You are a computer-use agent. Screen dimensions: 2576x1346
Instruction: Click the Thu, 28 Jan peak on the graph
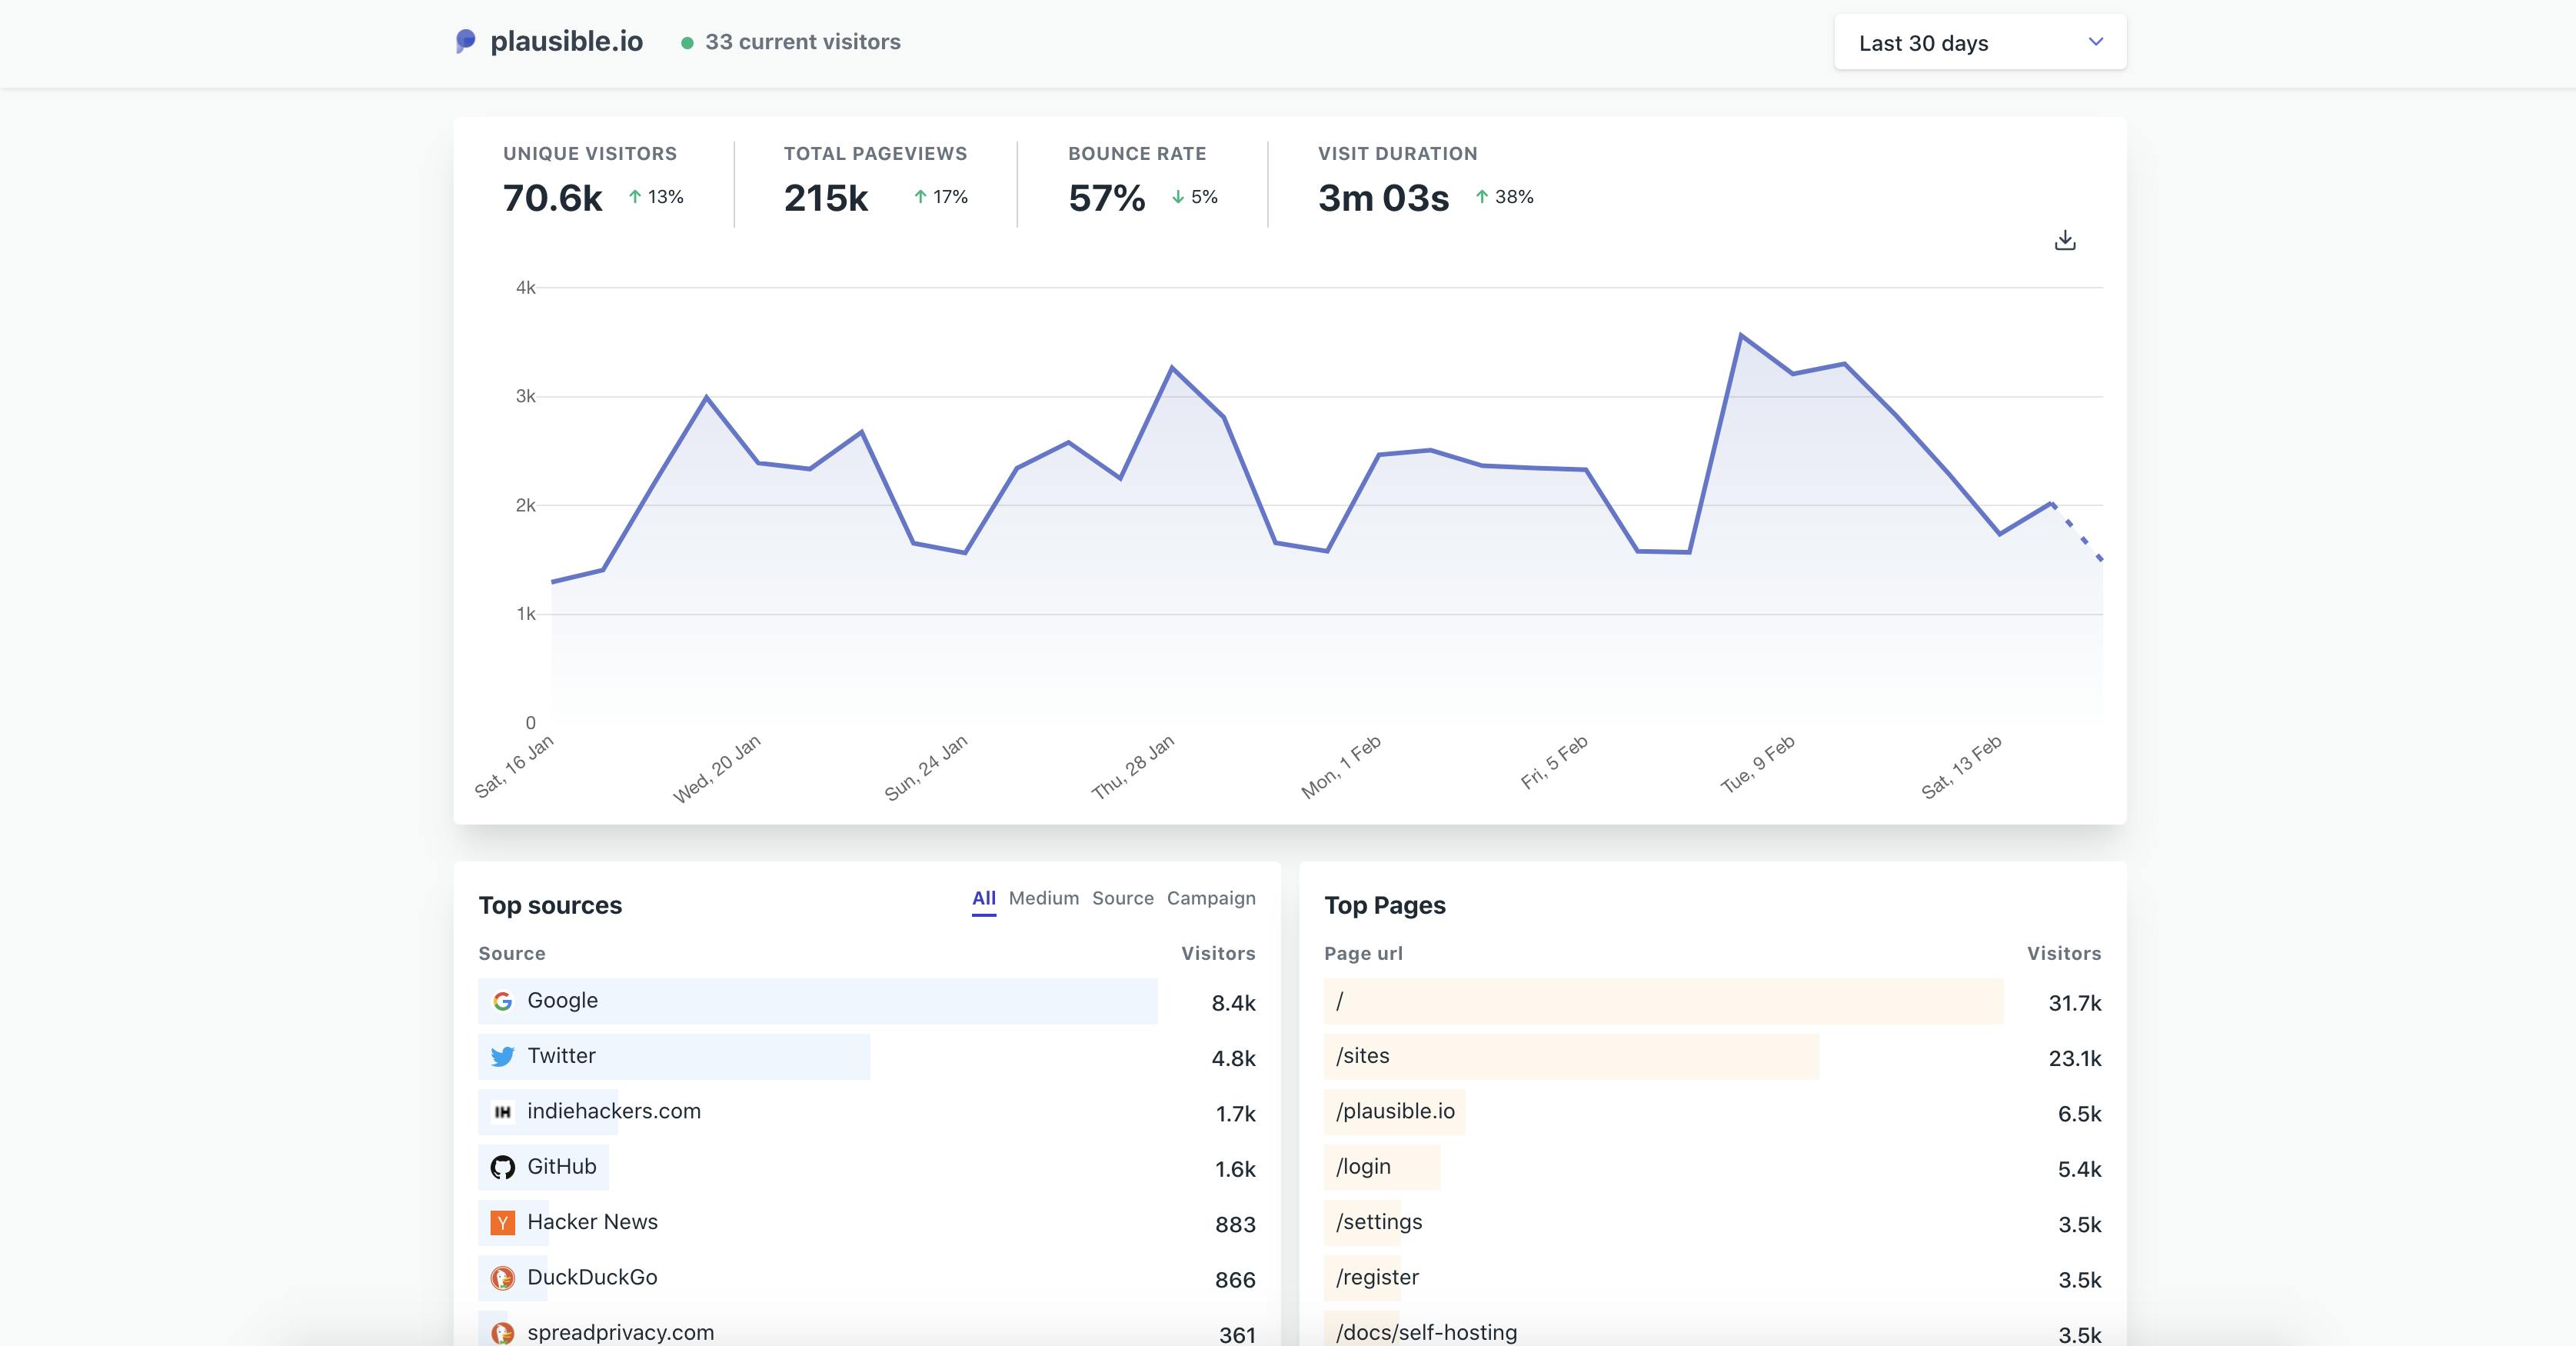[1172, 367]
